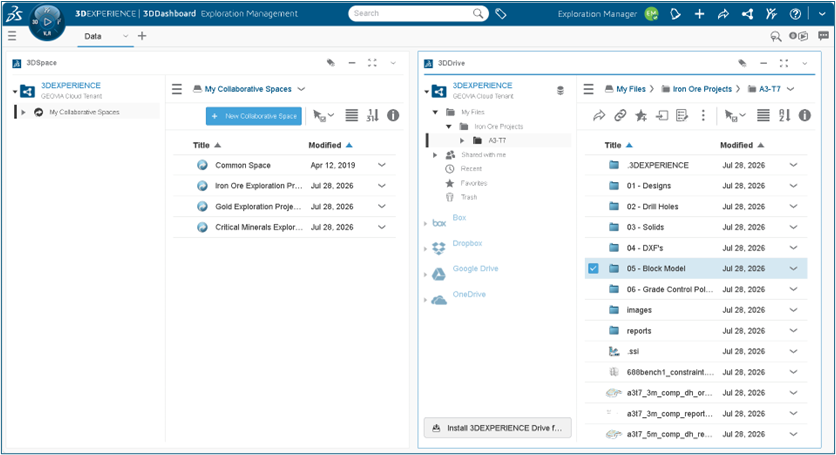Open Common Space row chevron menu
Viewport: 836px width, 455px height.
(x=382, y=165)
